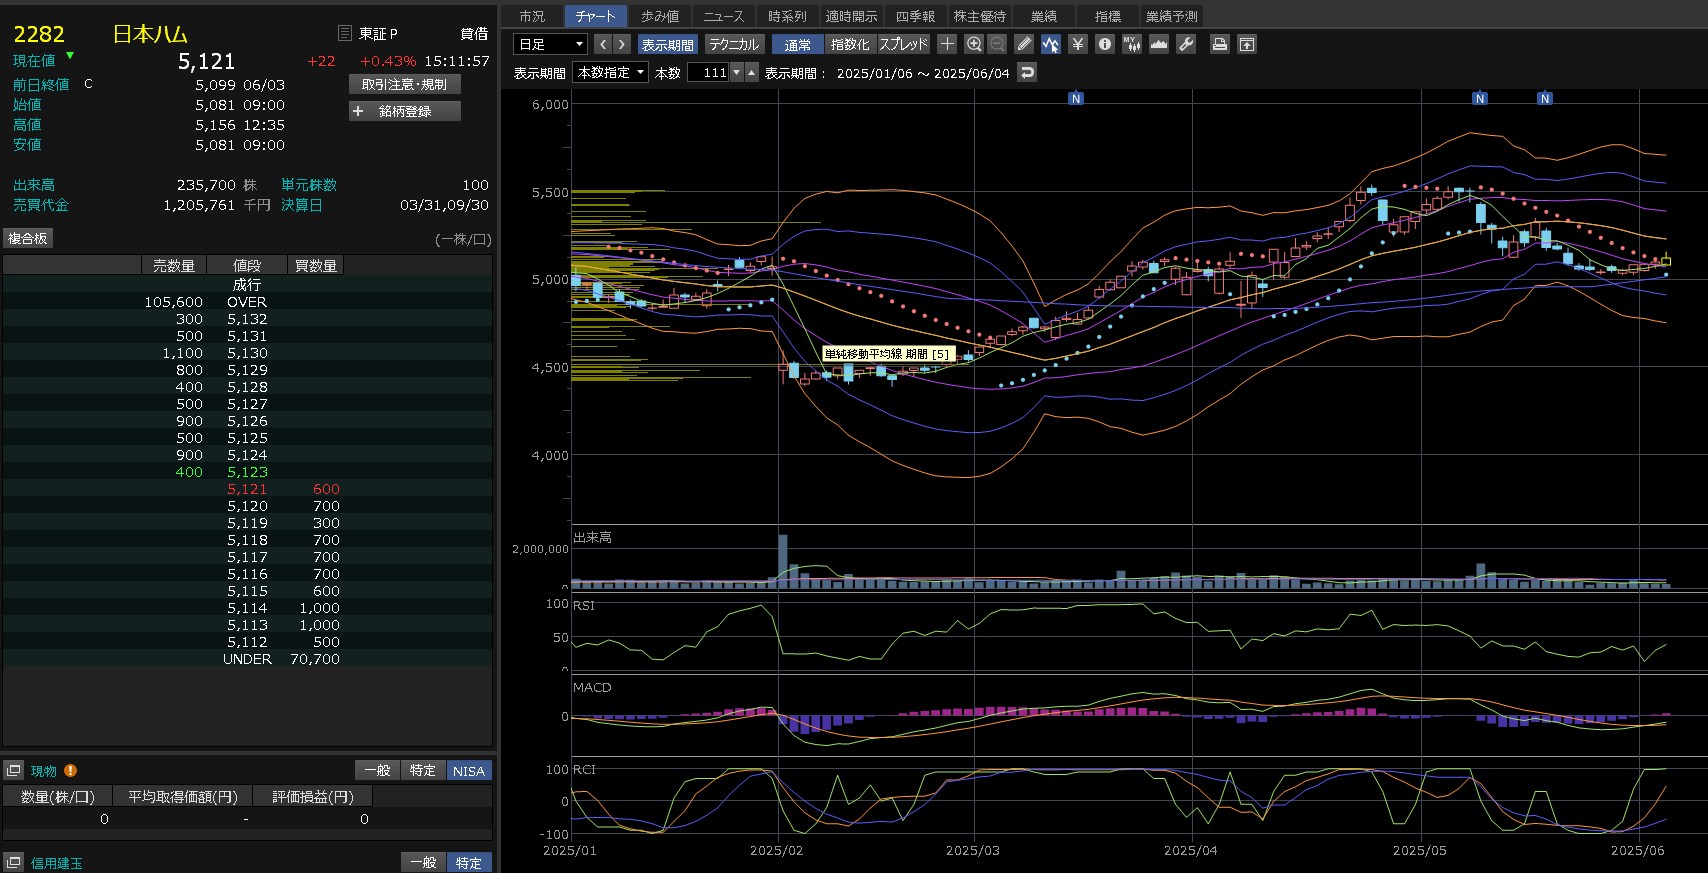Click the 複合板 button

[28, 238]
